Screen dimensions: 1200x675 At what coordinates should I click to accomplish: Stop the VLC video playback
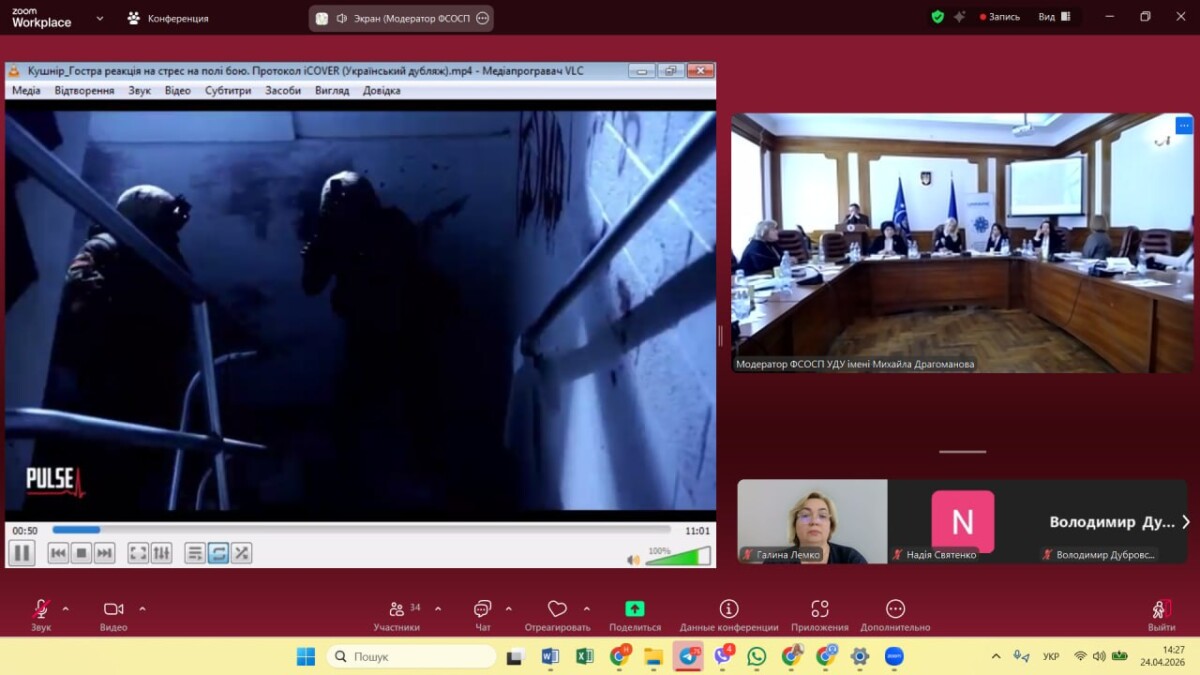click(x=82, y=553)
